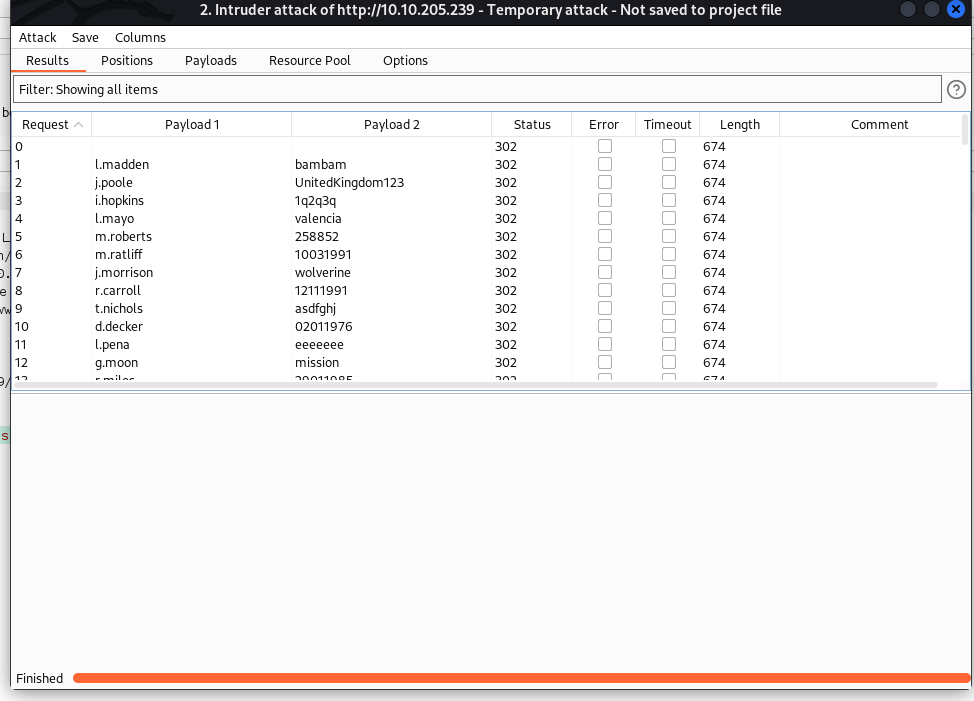The width and height of the screenshot is (974, 701).
Task: Click the orange finished progress bar
Action: pos(520,678)
